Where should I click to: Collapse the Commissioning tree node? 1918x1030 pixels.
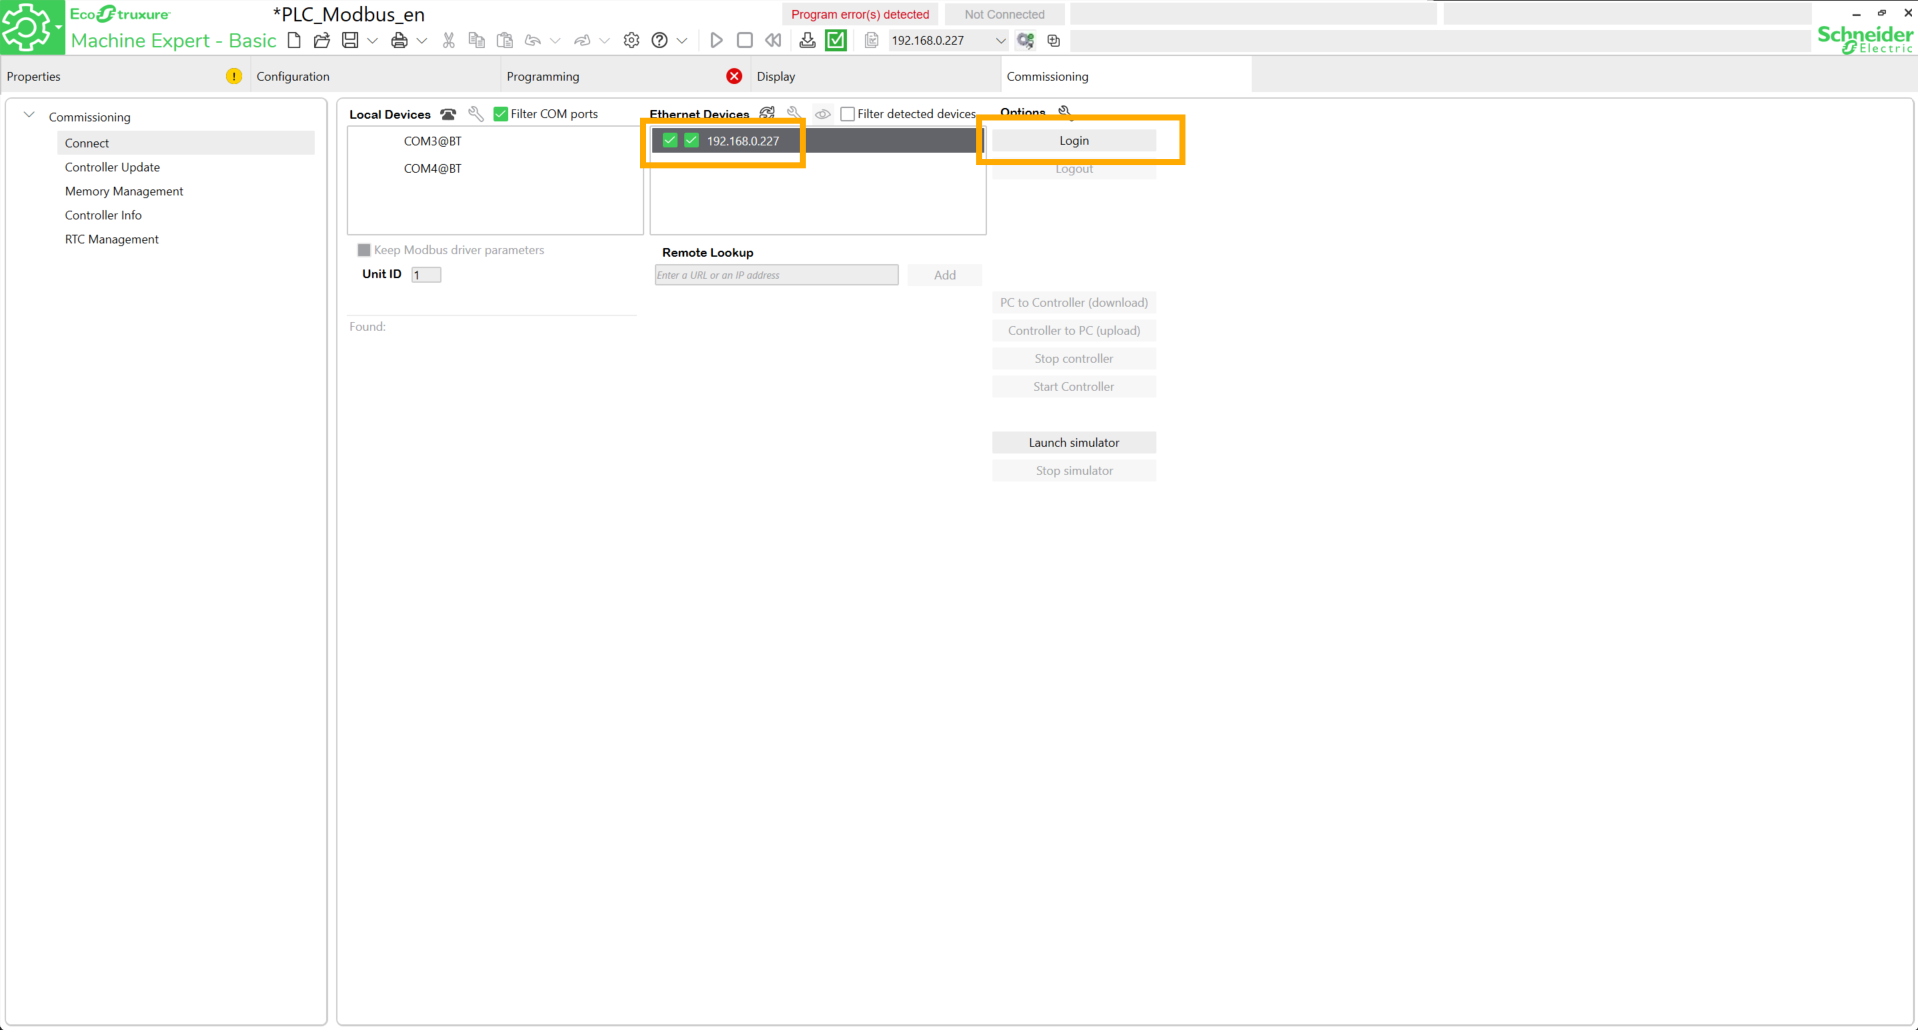tap(29, 116)
